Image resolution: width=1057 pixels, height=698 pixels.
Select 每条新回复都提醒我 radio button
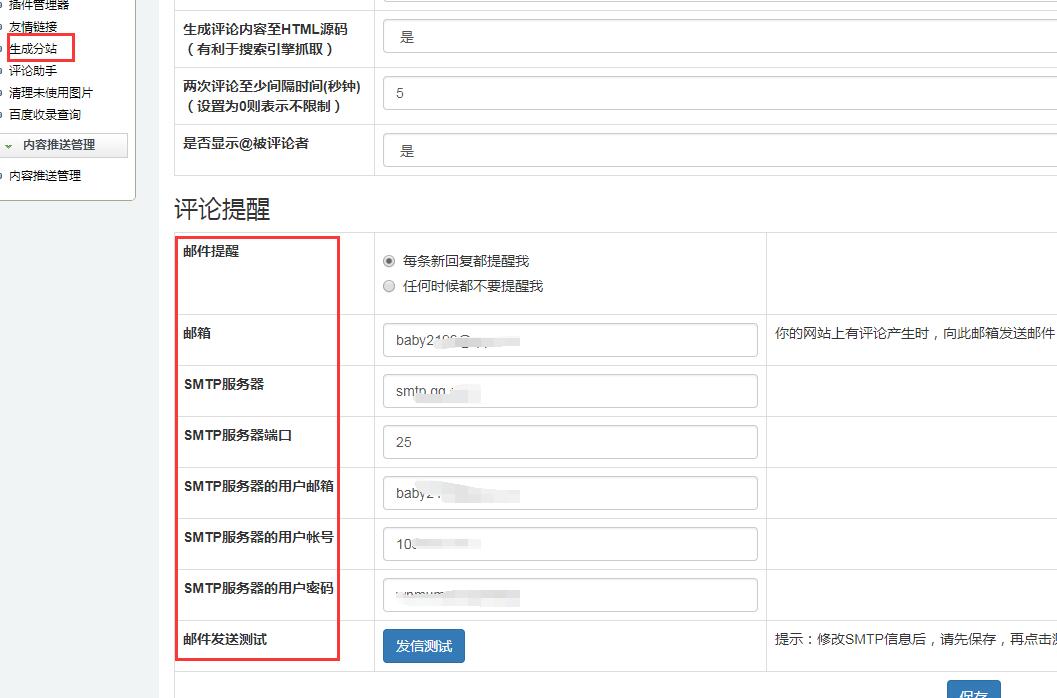pyautogui.click(x=389, y=261)
